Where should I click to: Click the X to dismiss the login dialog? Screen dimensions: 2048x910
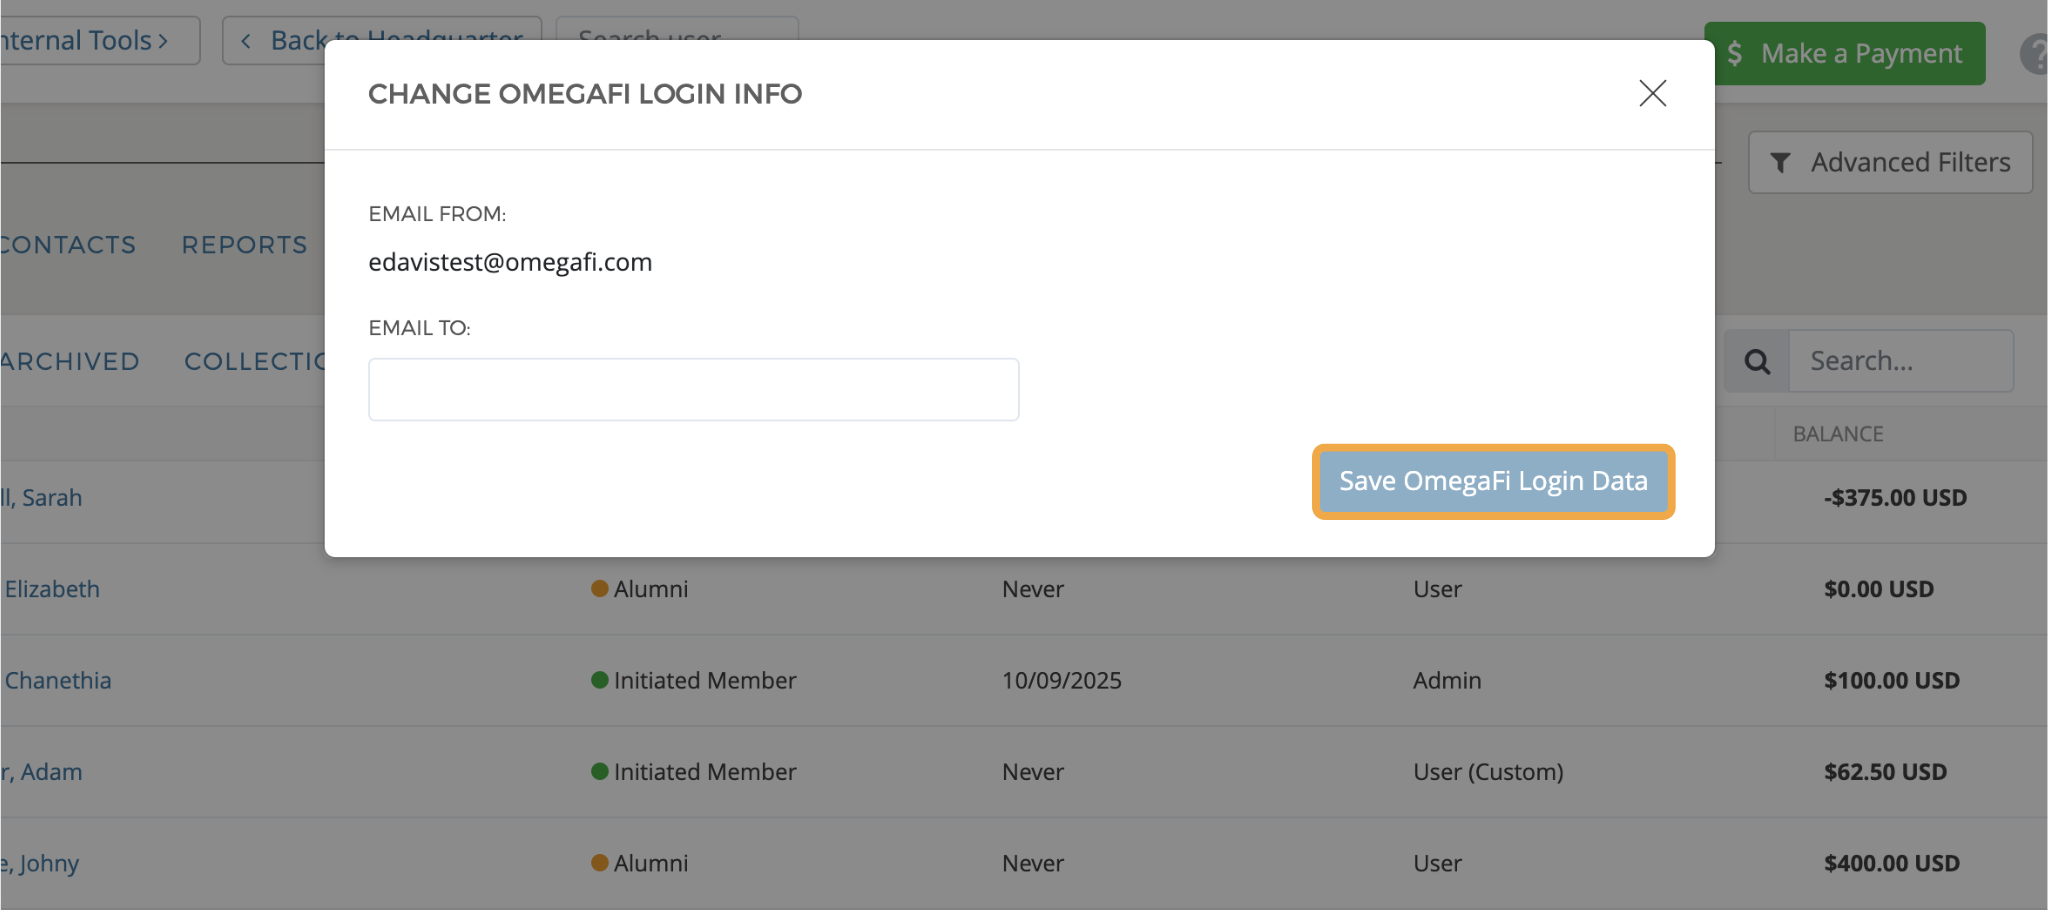1652,93
